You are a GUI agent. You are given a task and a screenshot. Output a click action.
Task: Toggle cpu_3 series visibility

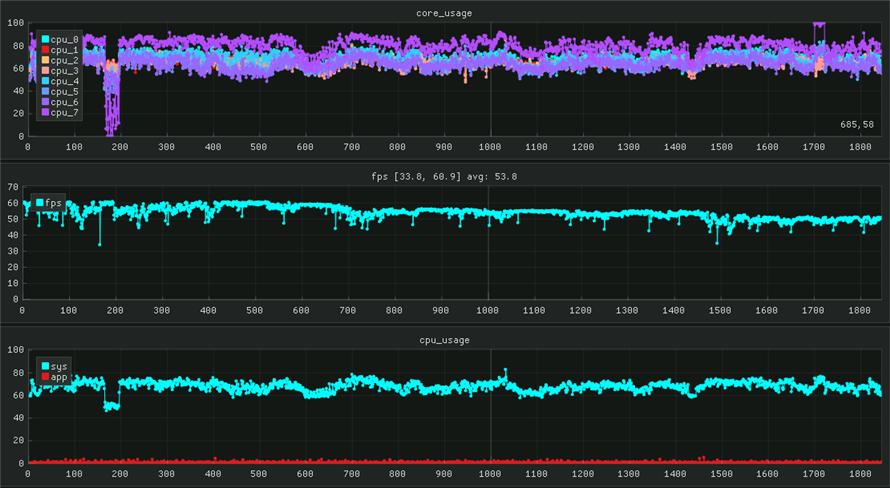point(58,71)
